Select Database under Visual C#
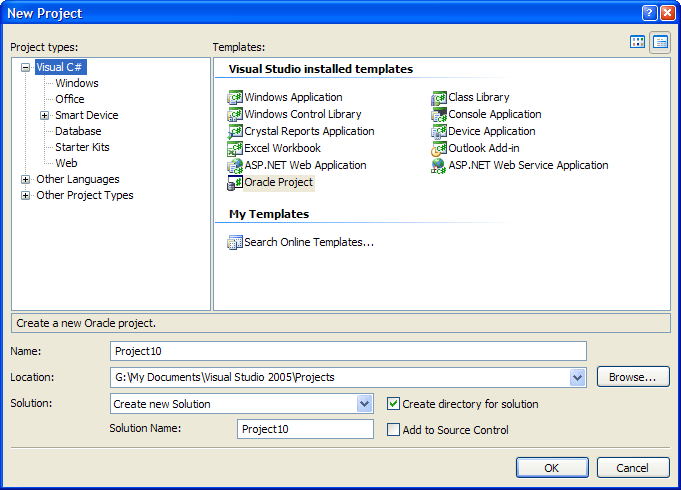 coord(78,132)
